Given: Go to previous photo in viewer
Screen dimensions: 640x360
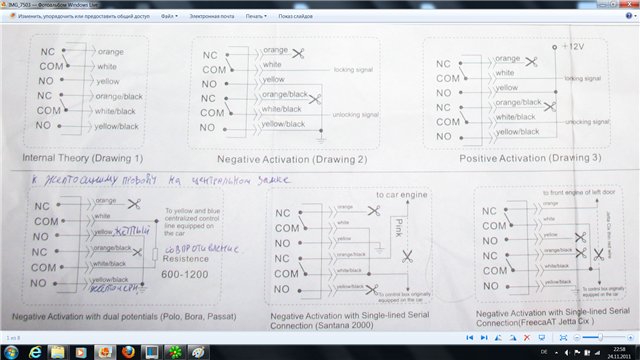Looking at the screenshot, I should (469, 338).
